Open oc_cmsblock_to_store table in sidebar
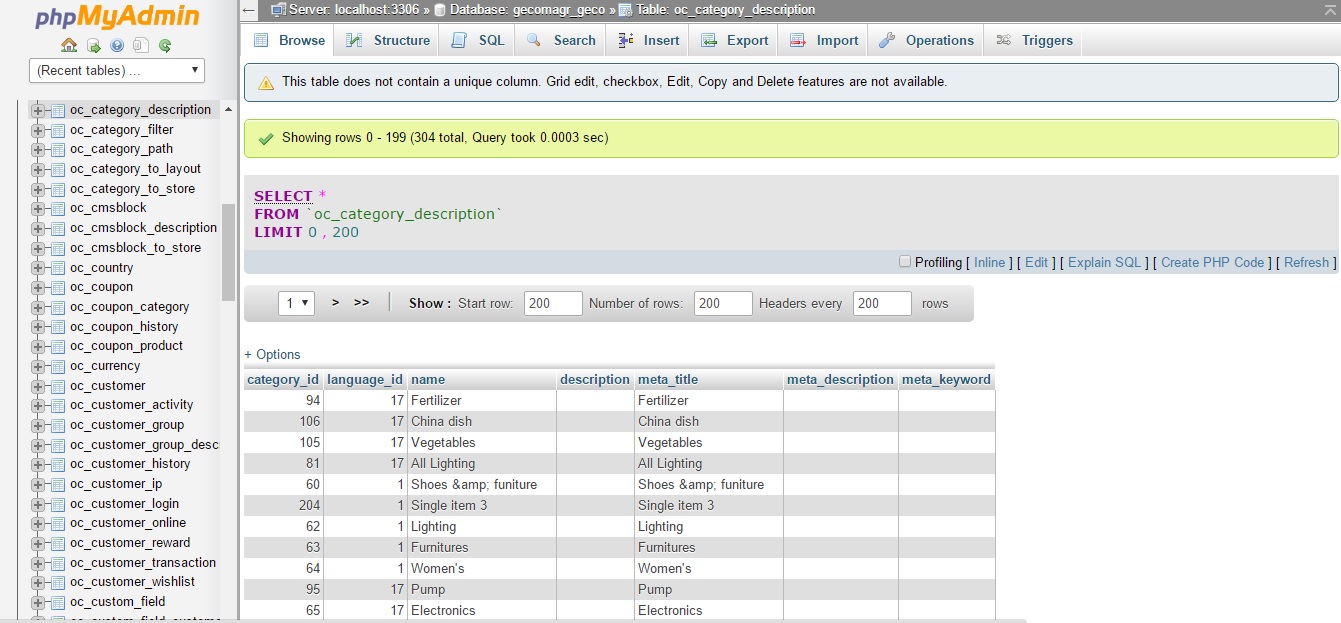 [x=135, y=248]
